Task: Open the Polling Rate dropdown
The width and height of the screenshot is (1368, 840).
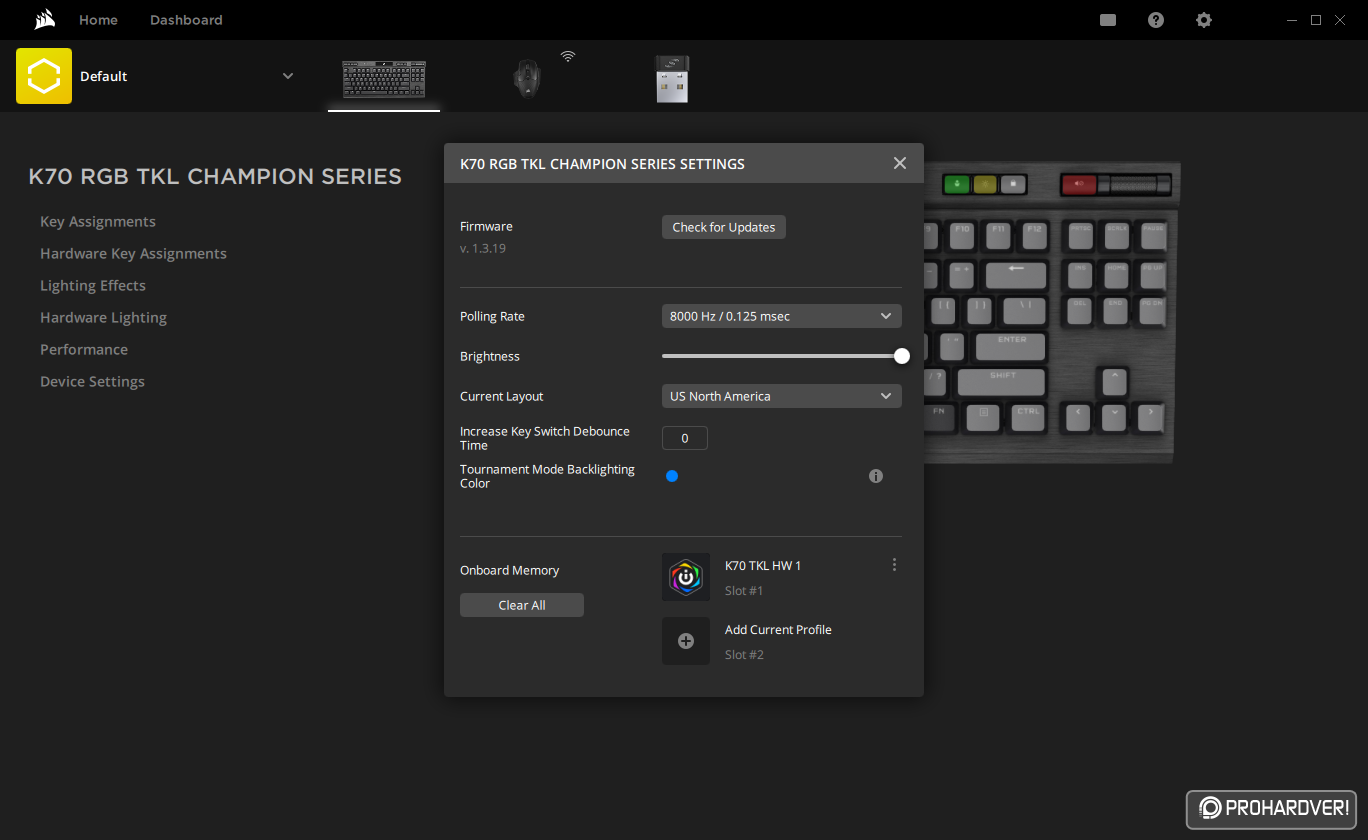Action: tap(782, 316)
